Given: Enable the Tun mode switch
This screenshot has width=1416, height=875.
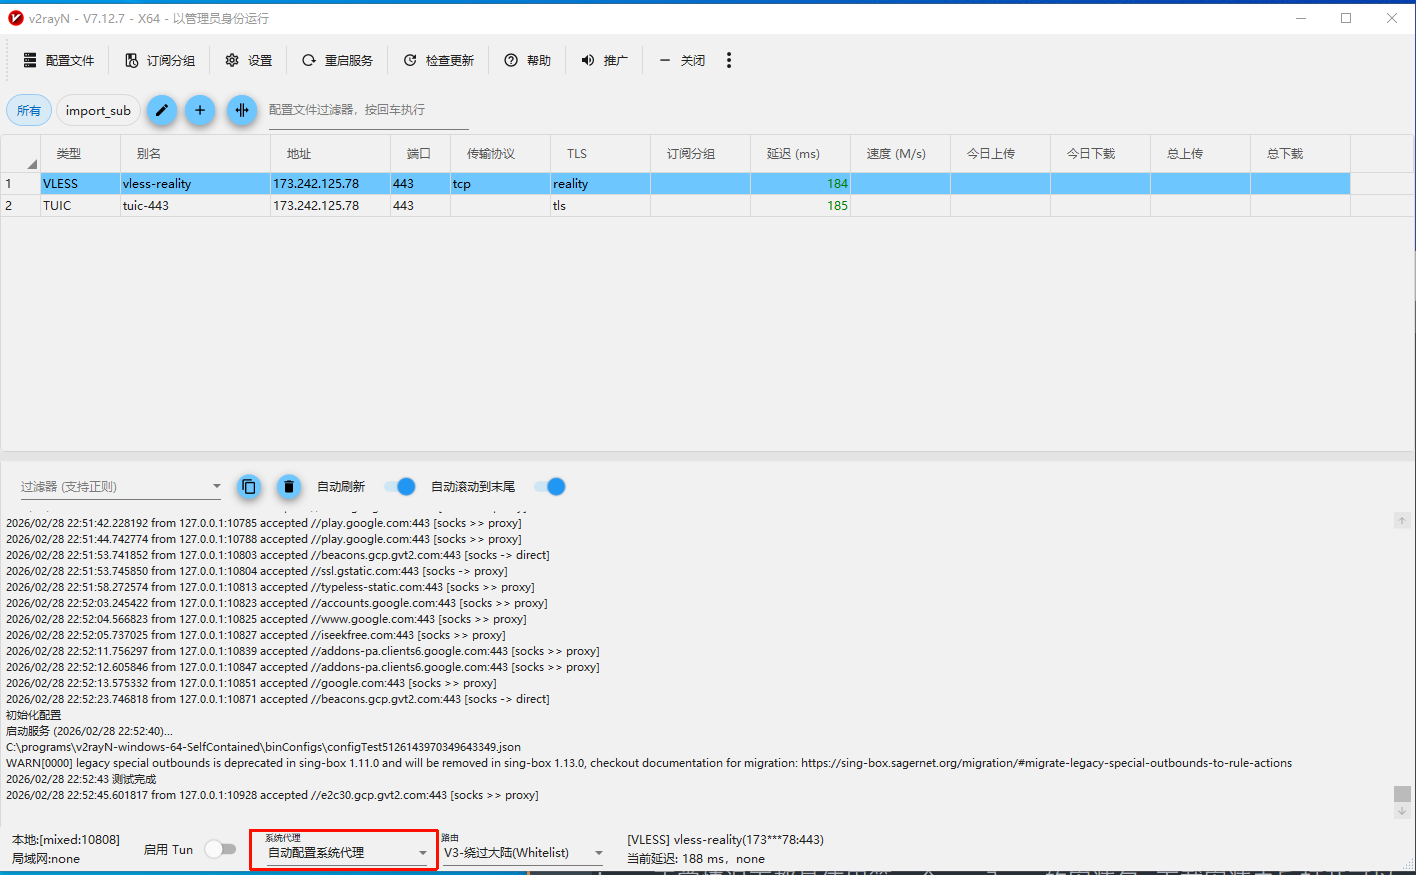Looking at the screenshot, I should pos(220,849).
